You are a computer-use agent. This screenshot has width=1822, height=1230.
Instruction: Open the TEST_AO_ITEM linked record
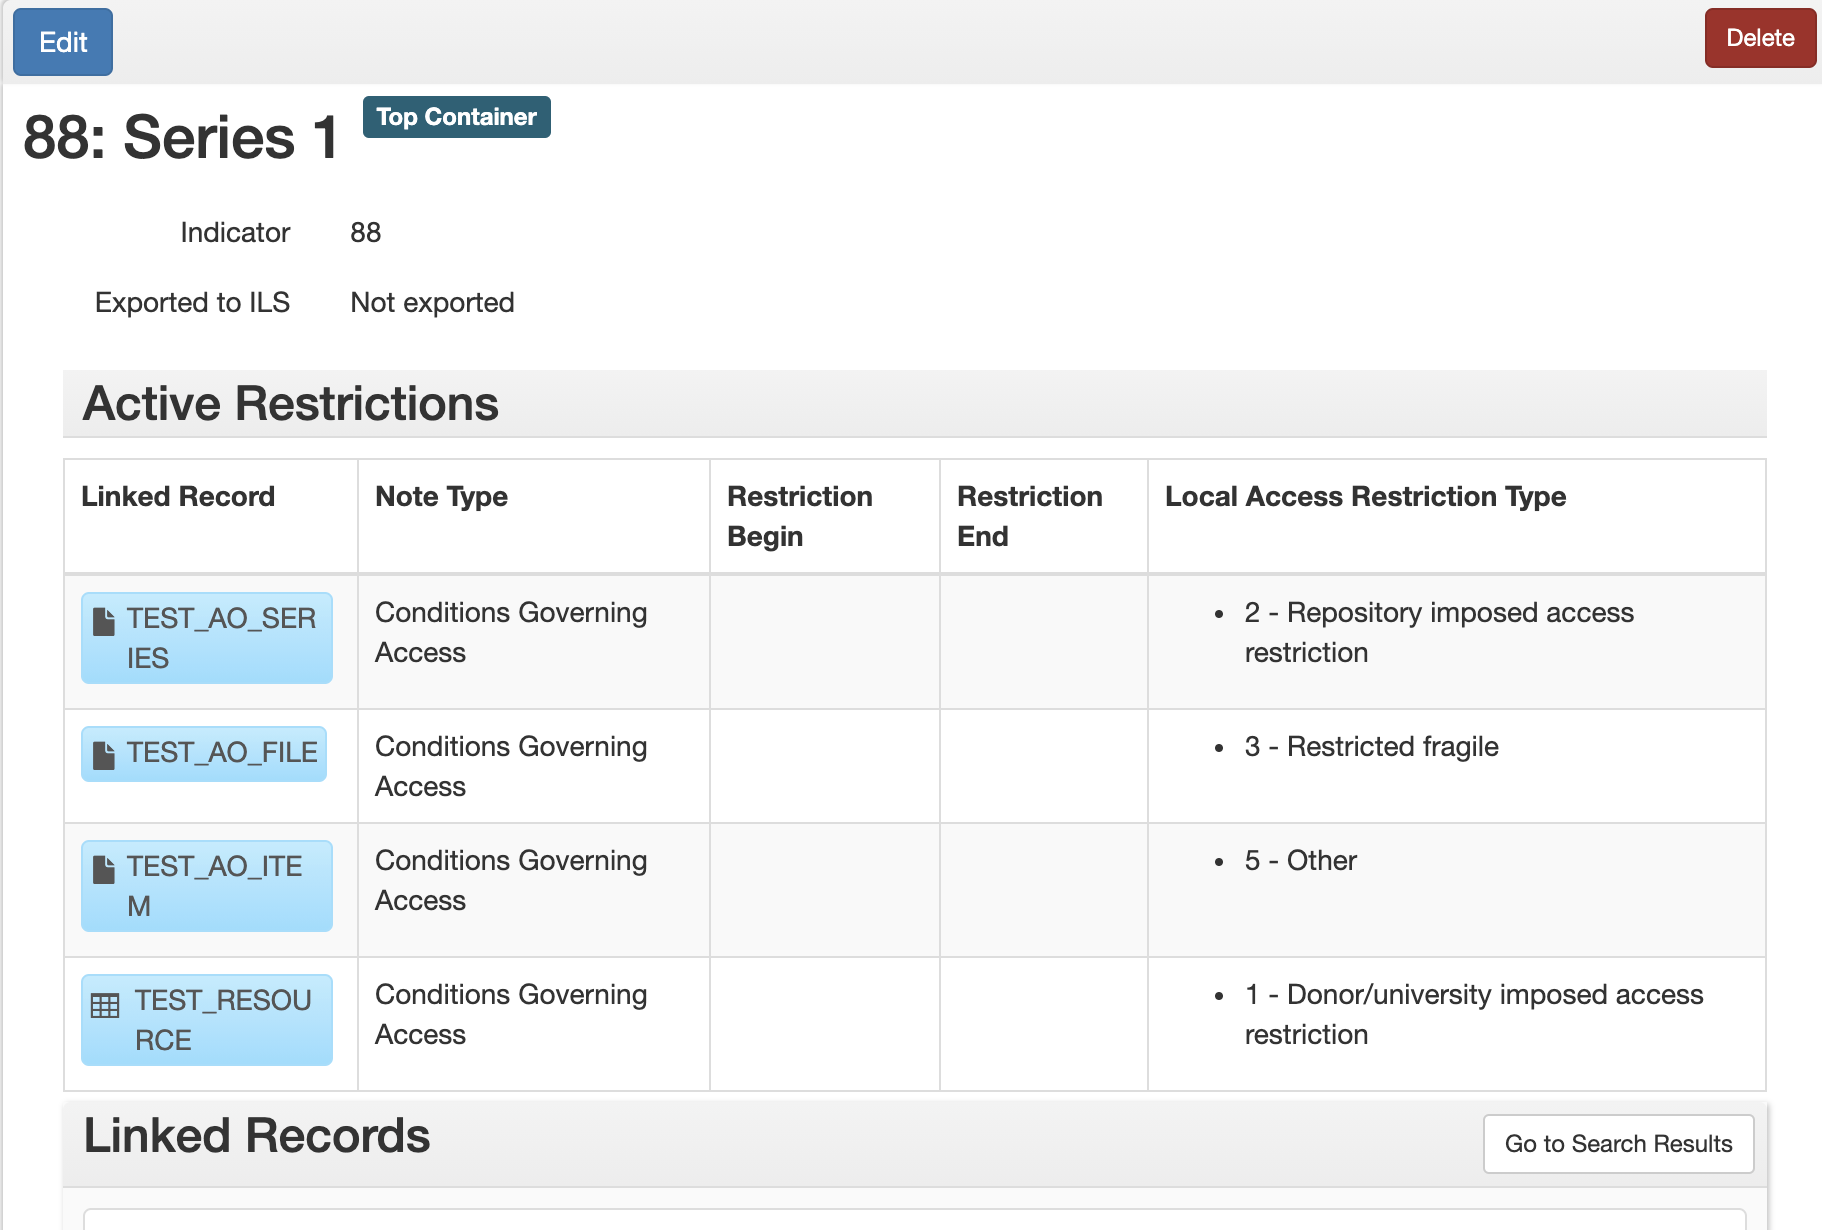point(207,886)
